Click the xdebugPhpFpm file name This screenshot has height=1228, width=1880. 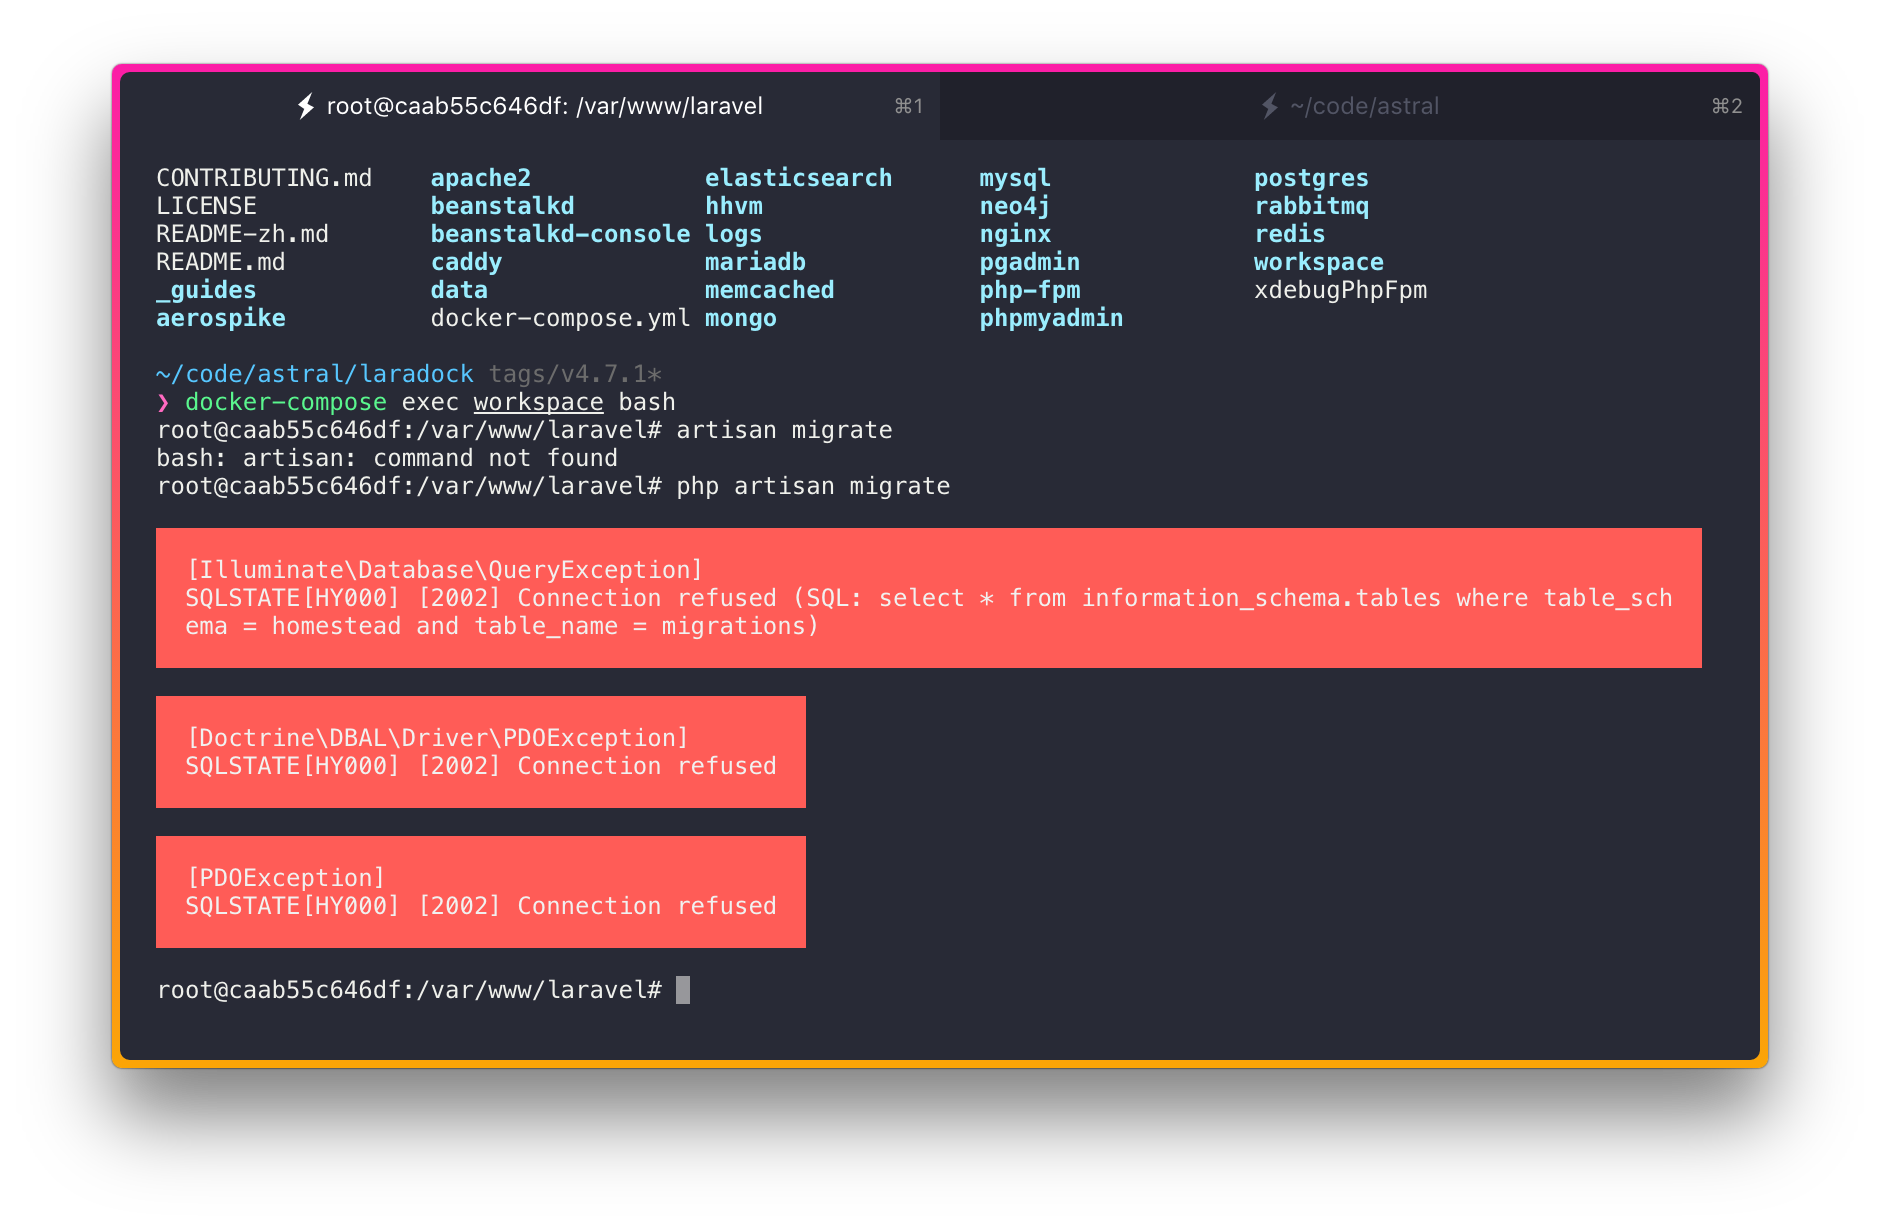click(1340, 290)
